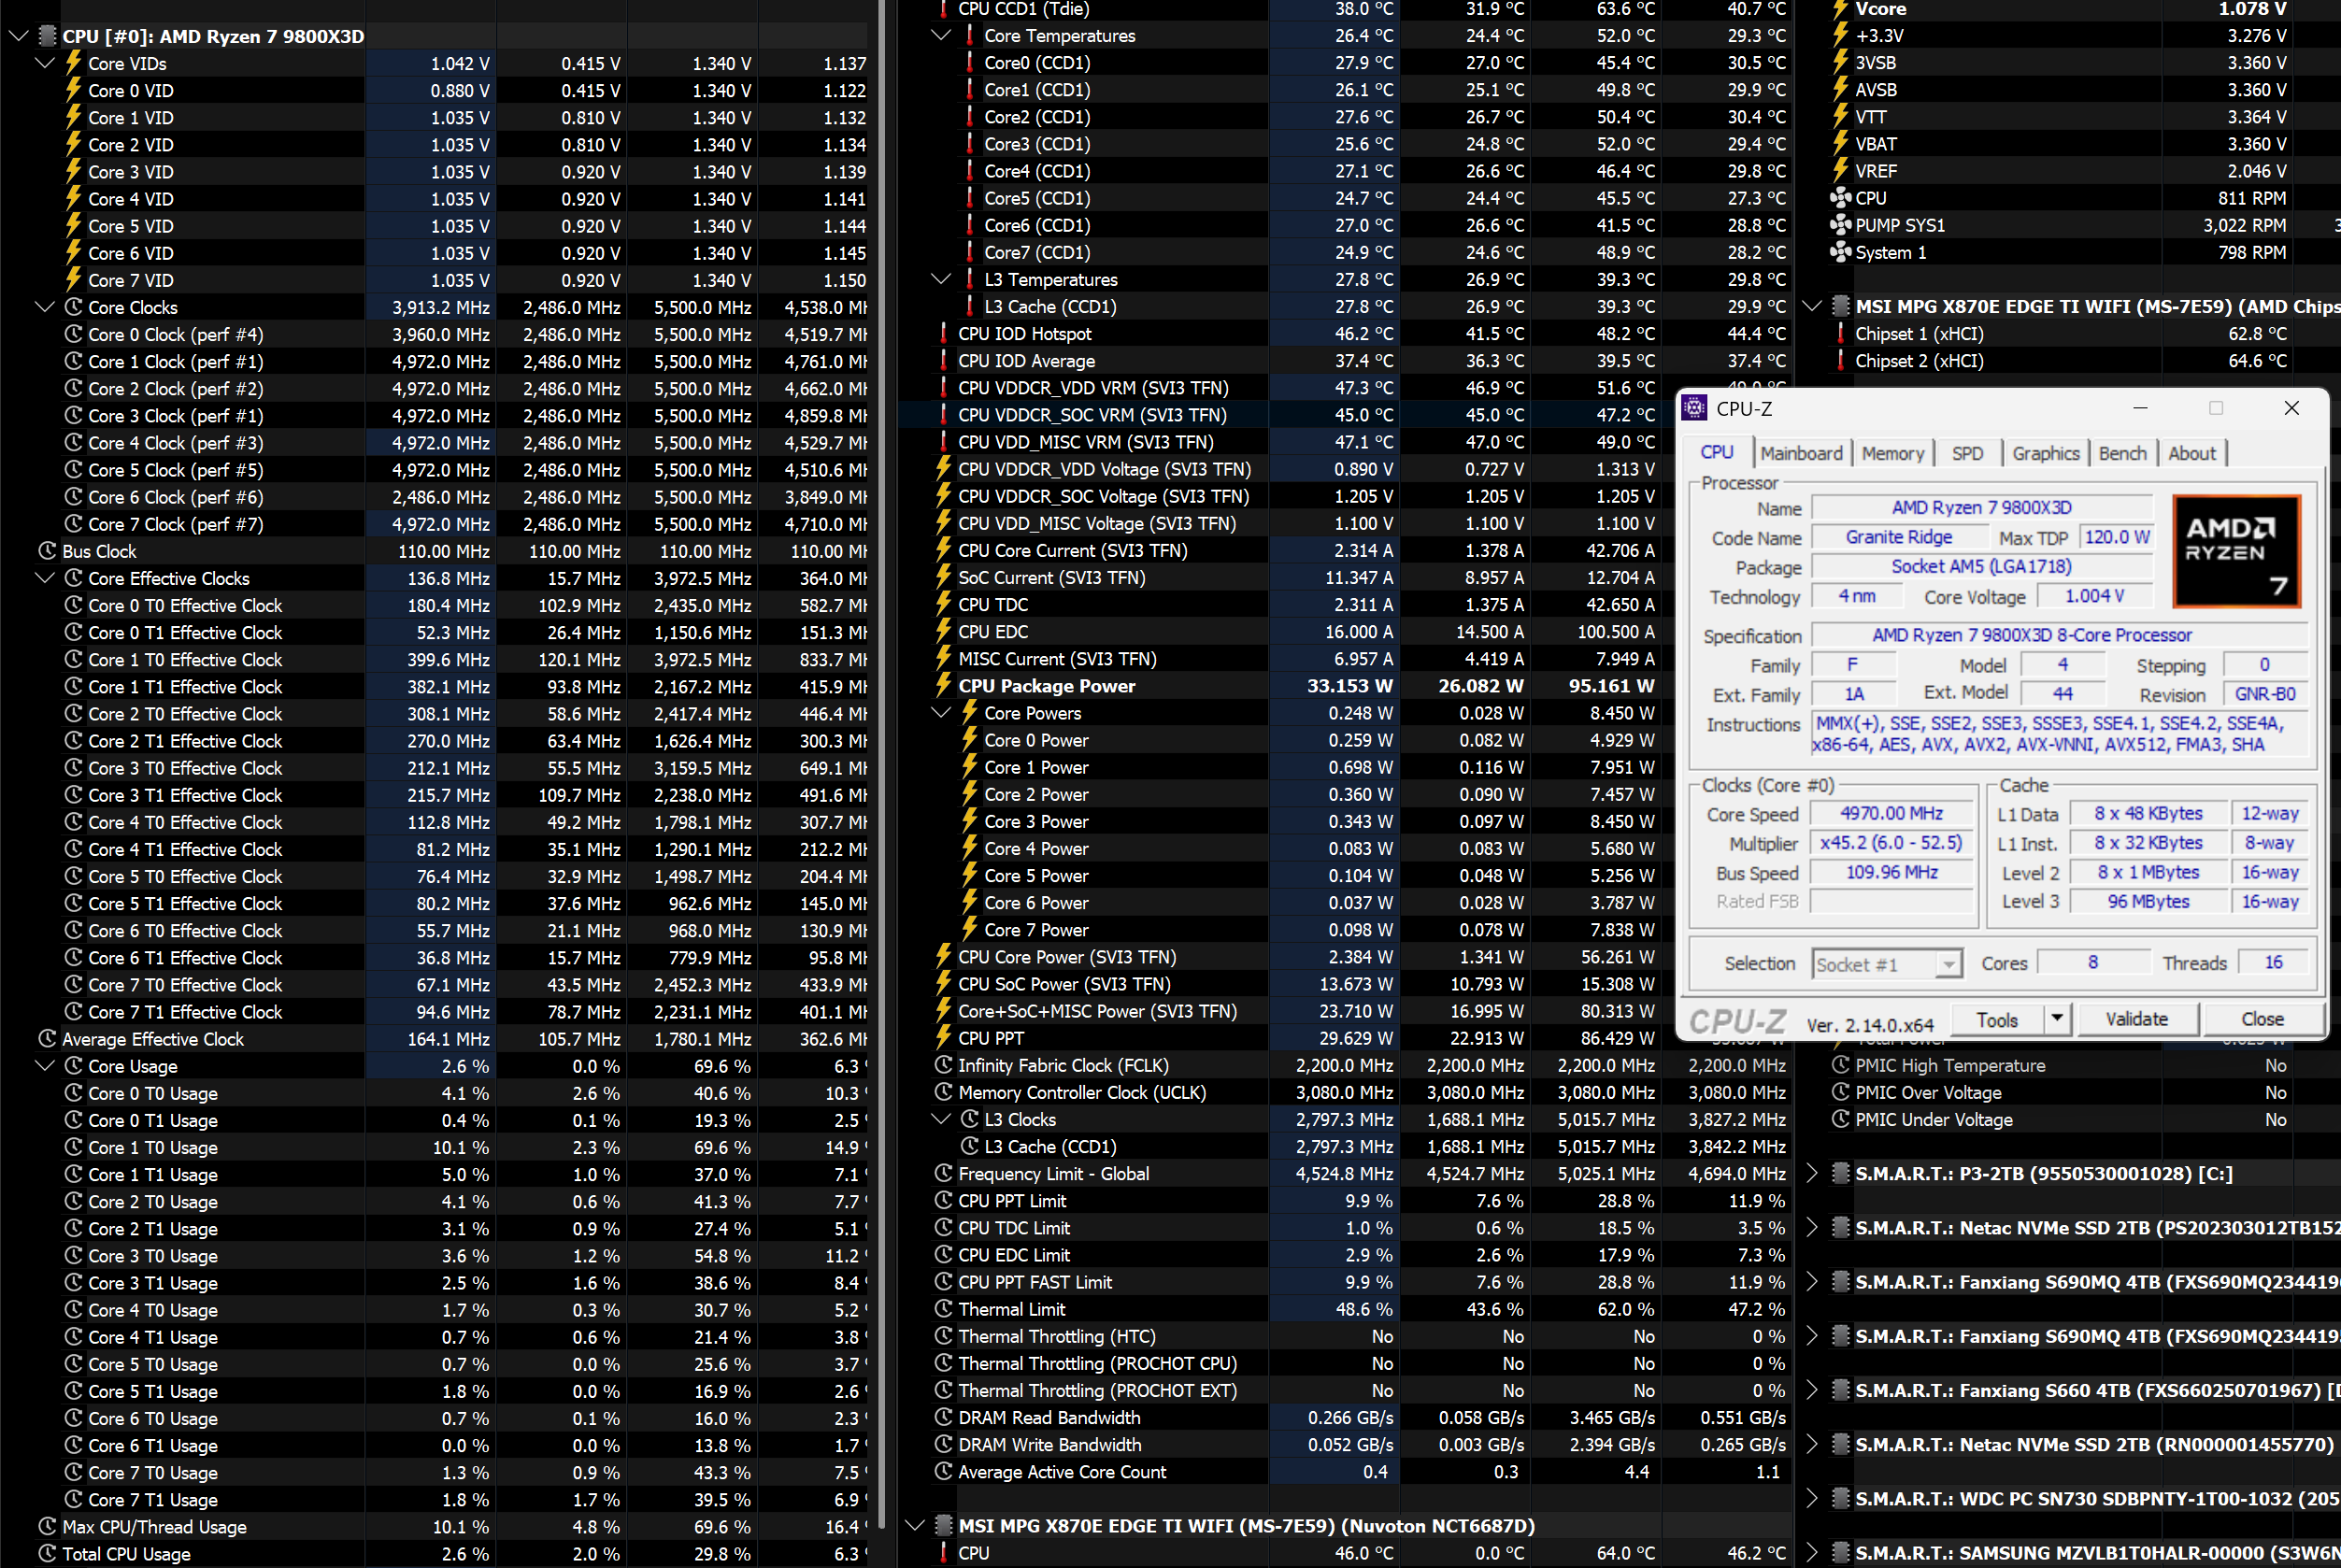Collapse the Core VIDs tree group

44,63
